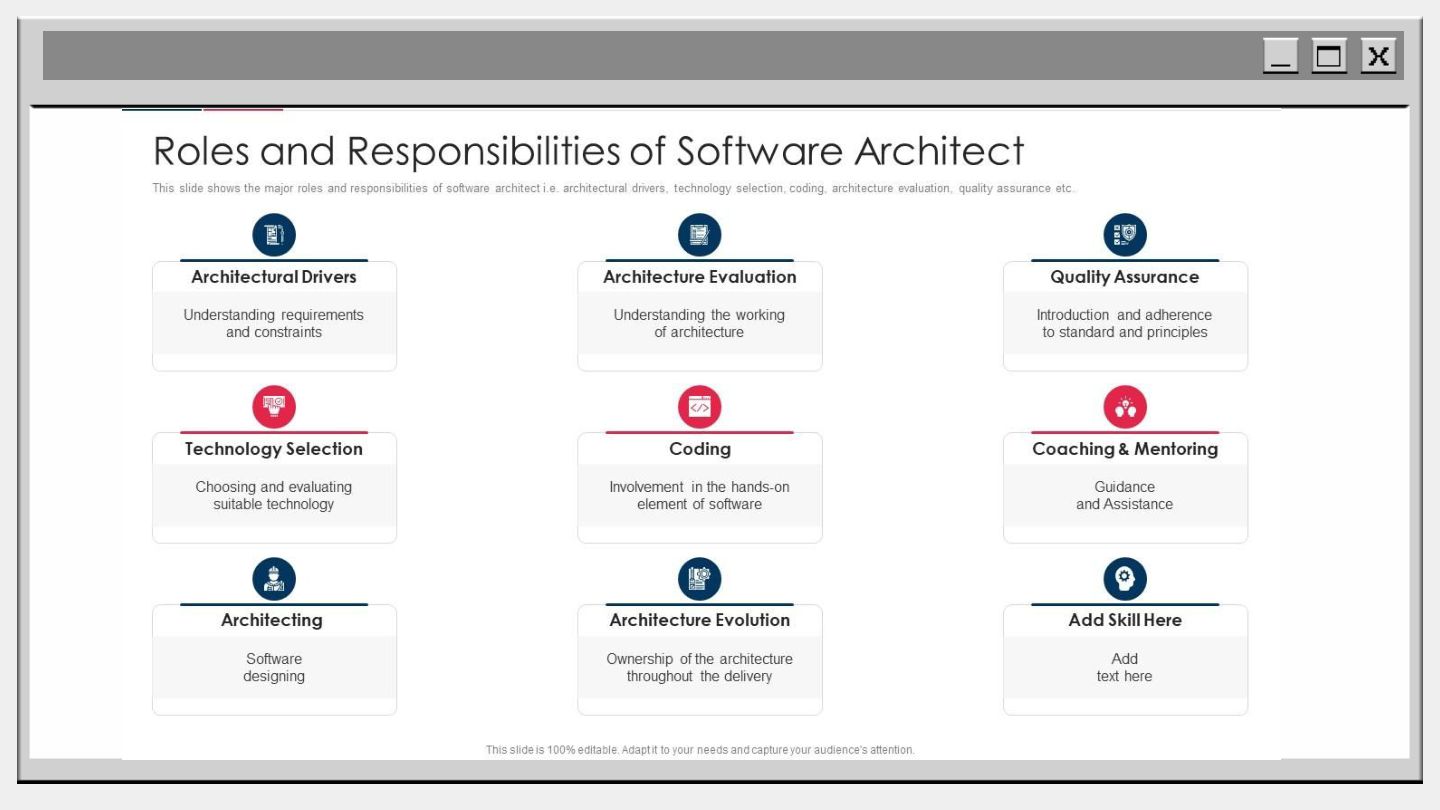
Task: Select the Technology Selection heading
Action: (x=274, y=449)
